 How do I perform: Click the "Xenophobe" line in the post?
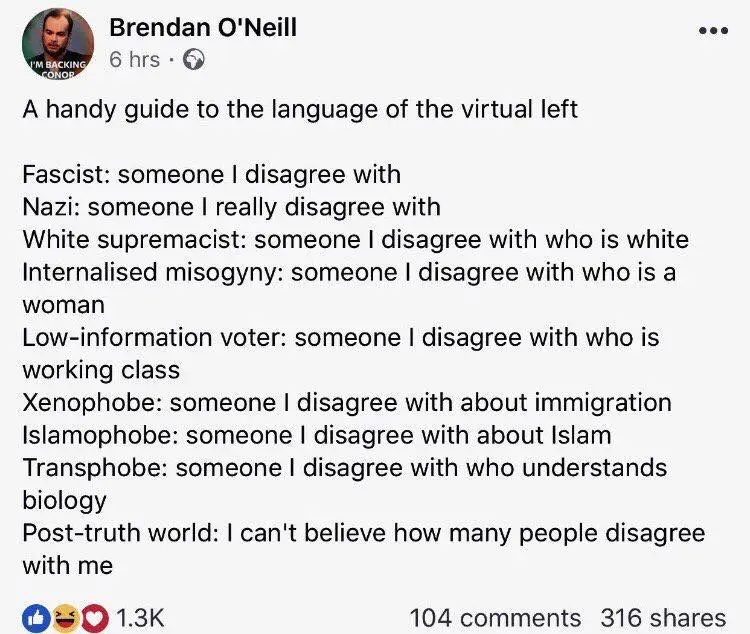point(347,402)
